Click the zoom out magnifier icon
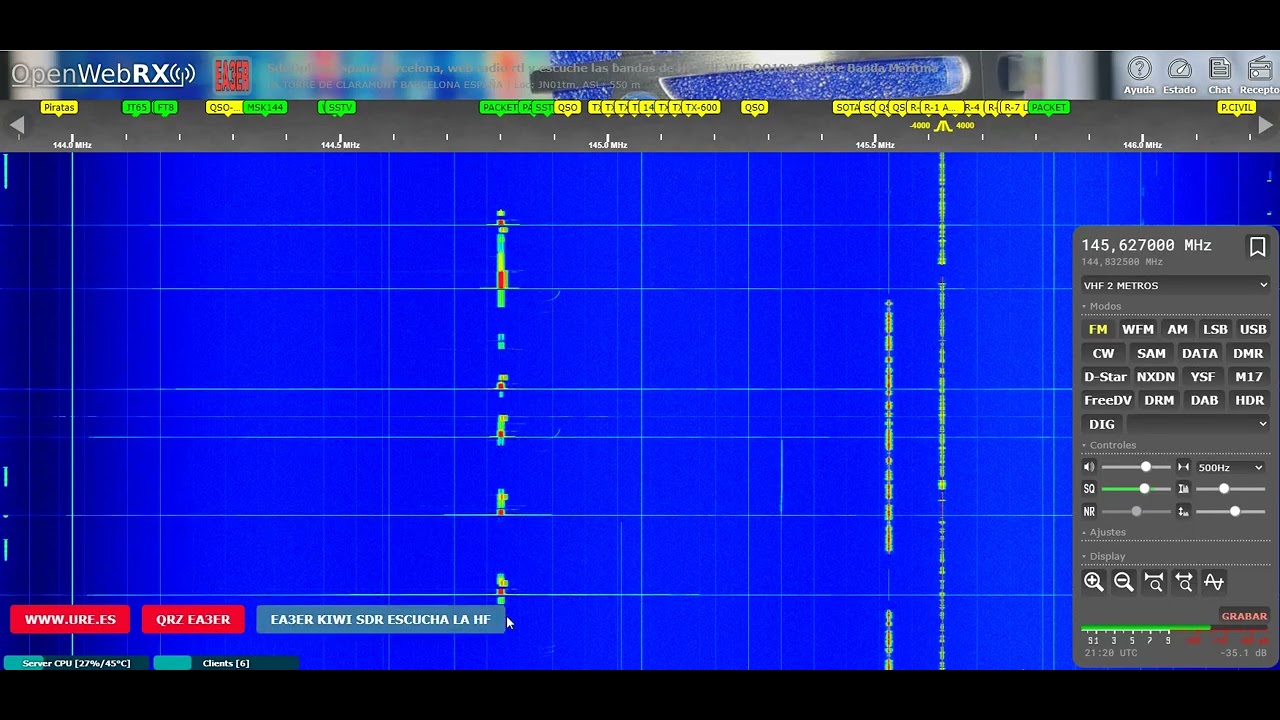 [x=1123, y=582]
